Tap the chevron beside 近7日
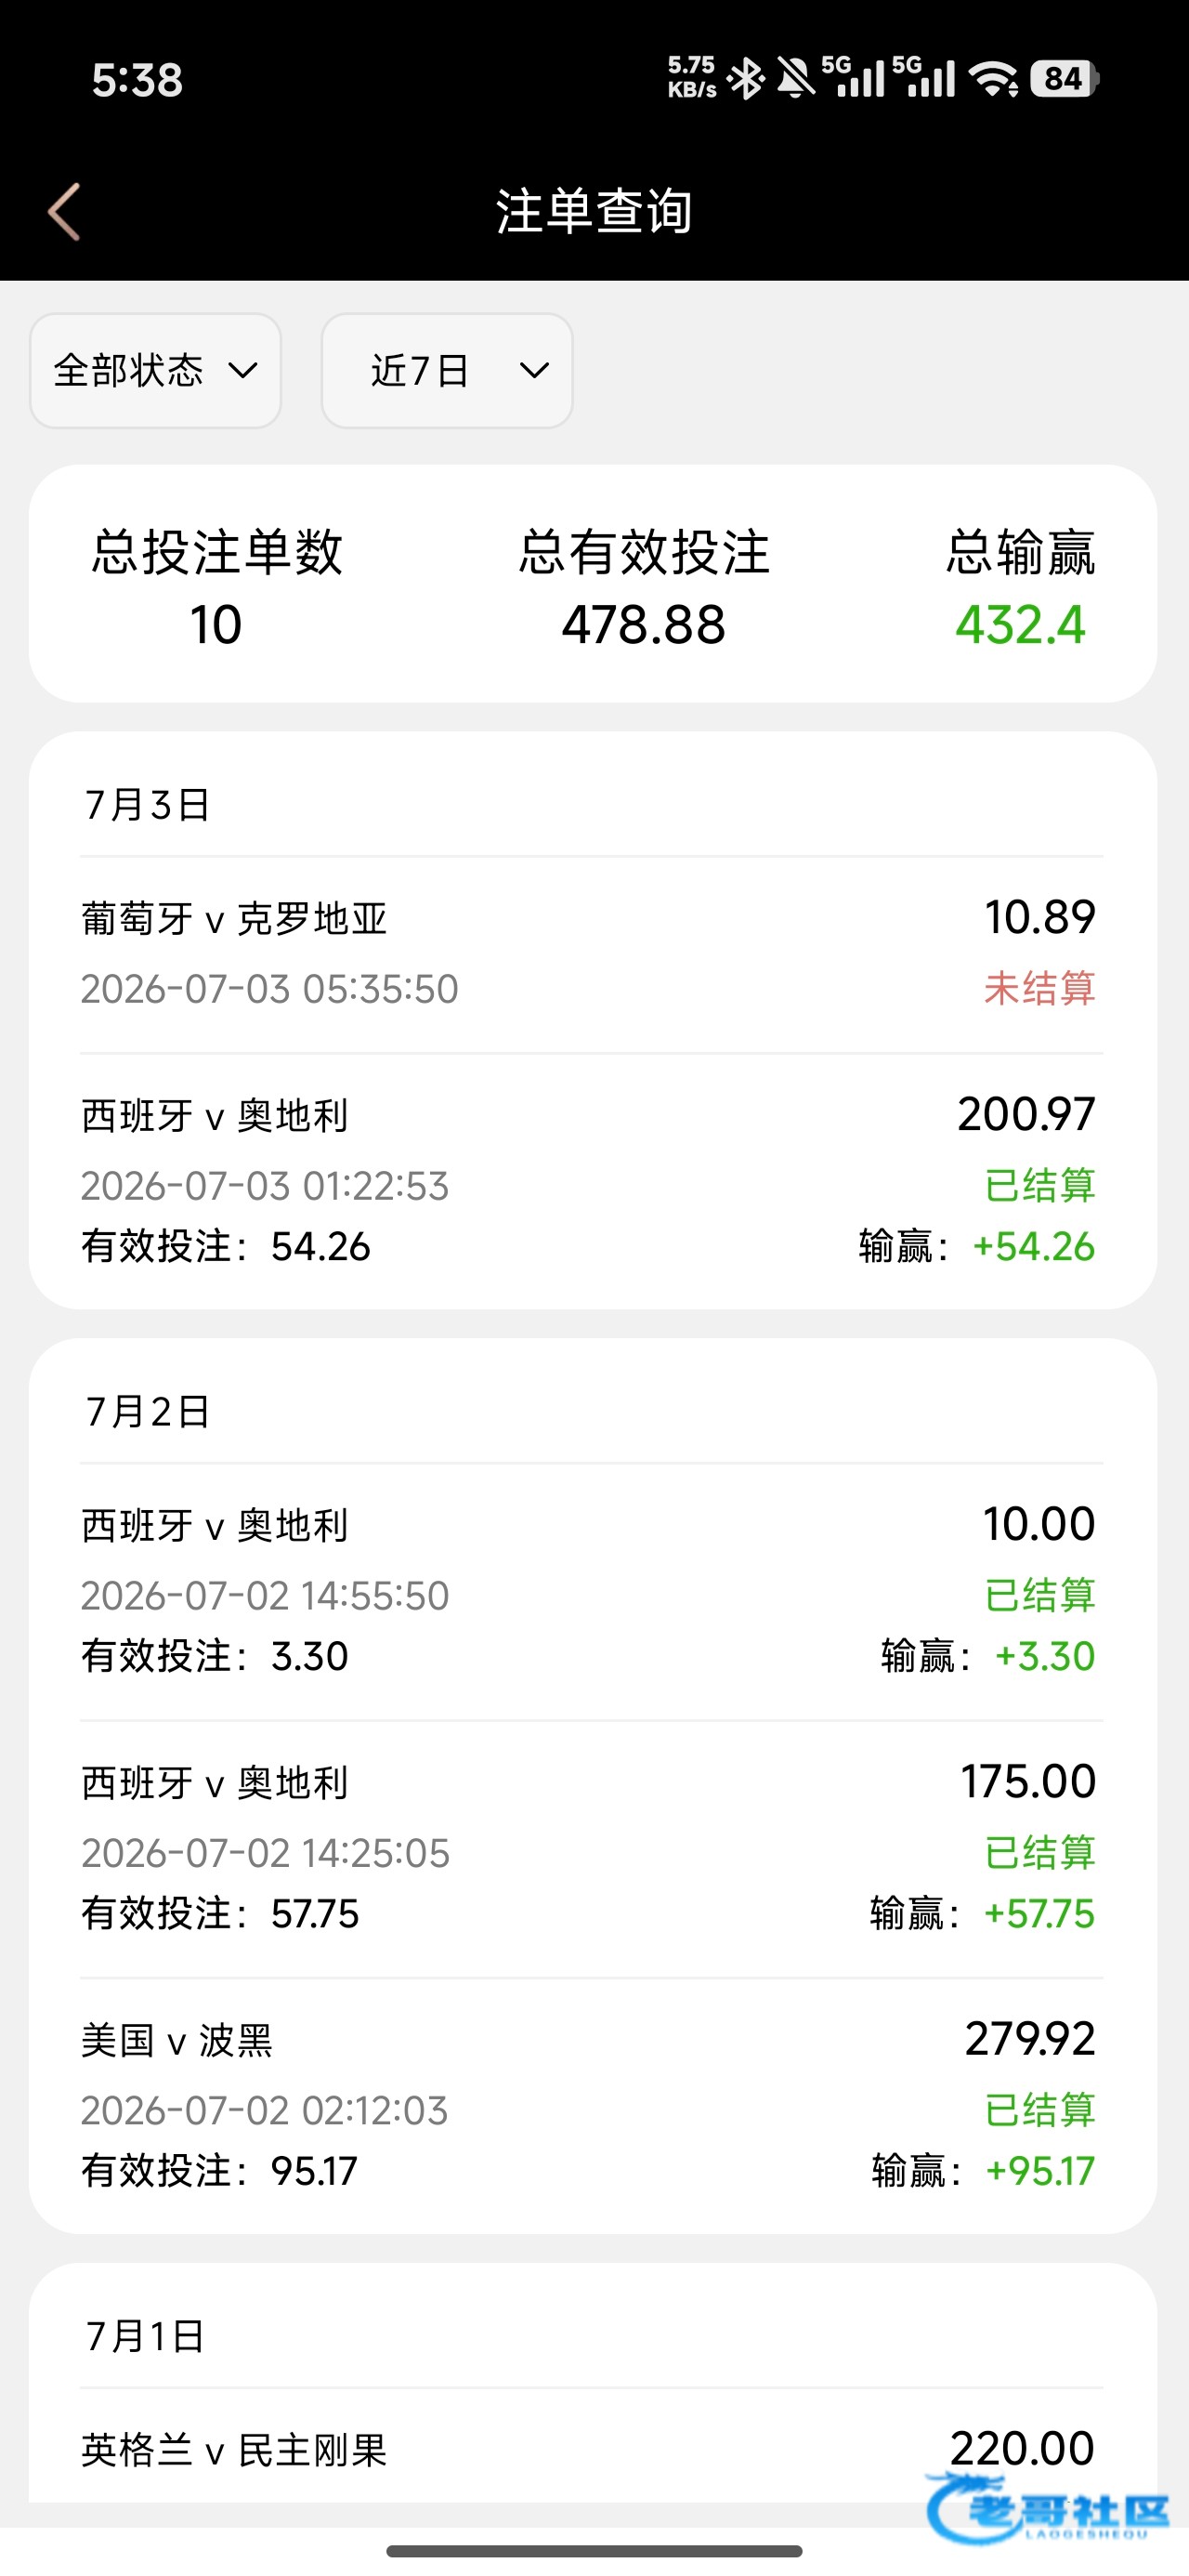1189x2576 pixels. point(535,371)
